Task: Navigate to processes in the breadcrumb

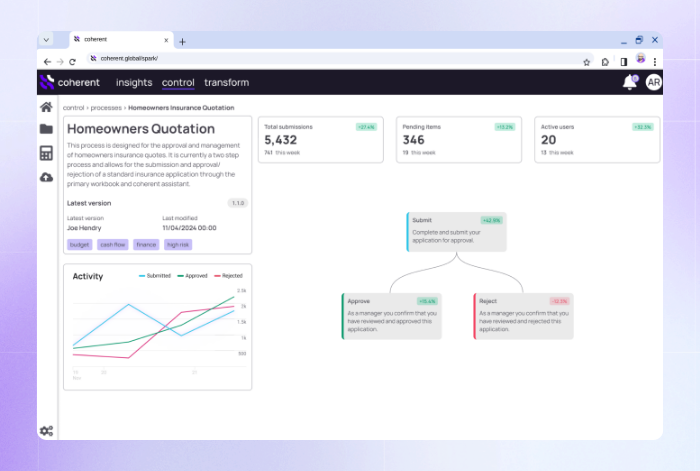Action: click(106, 107)
